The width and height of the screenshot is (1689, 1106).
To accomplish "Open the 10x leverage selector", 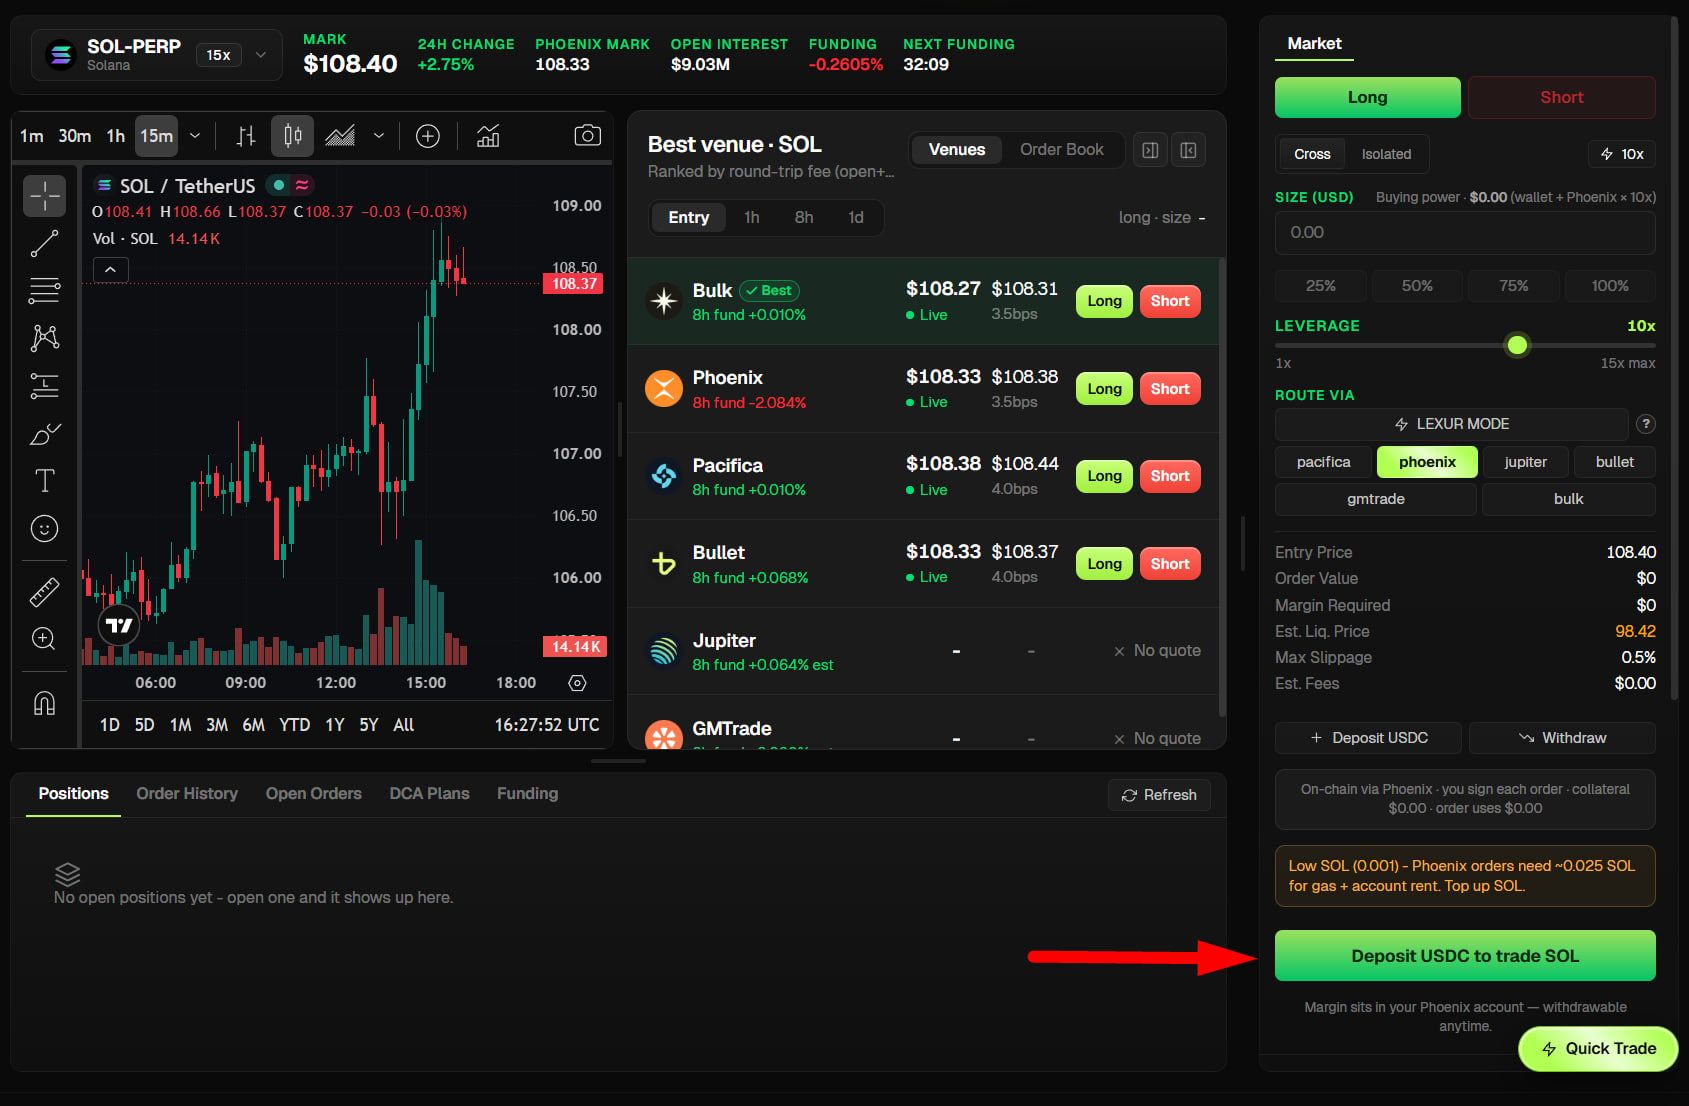I will [1622, 154].
